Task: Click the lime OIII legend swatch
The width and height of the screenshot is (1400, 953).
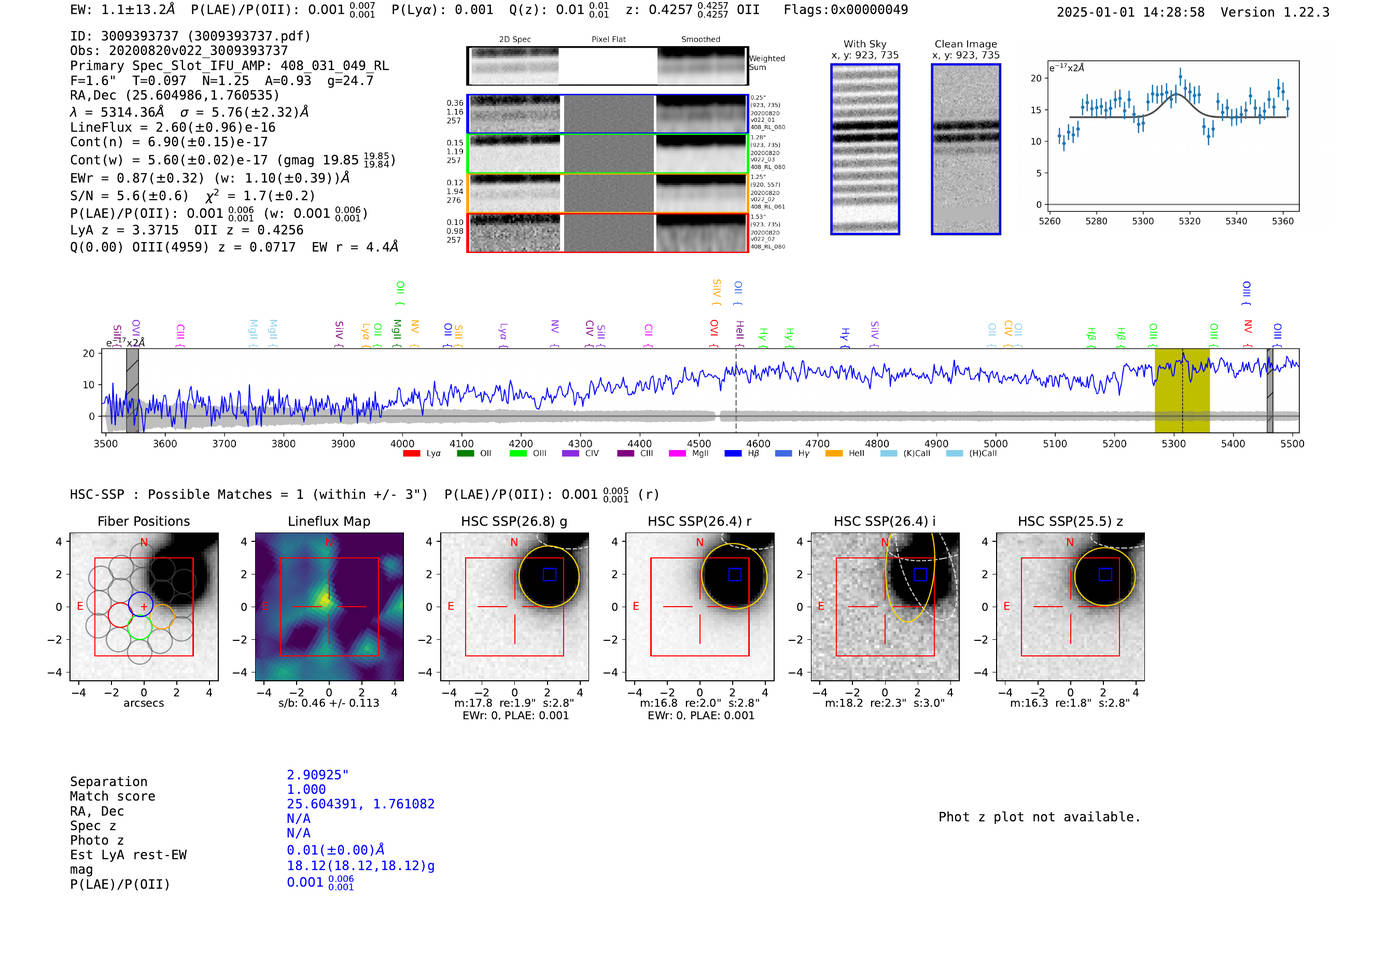Action: 518,454
